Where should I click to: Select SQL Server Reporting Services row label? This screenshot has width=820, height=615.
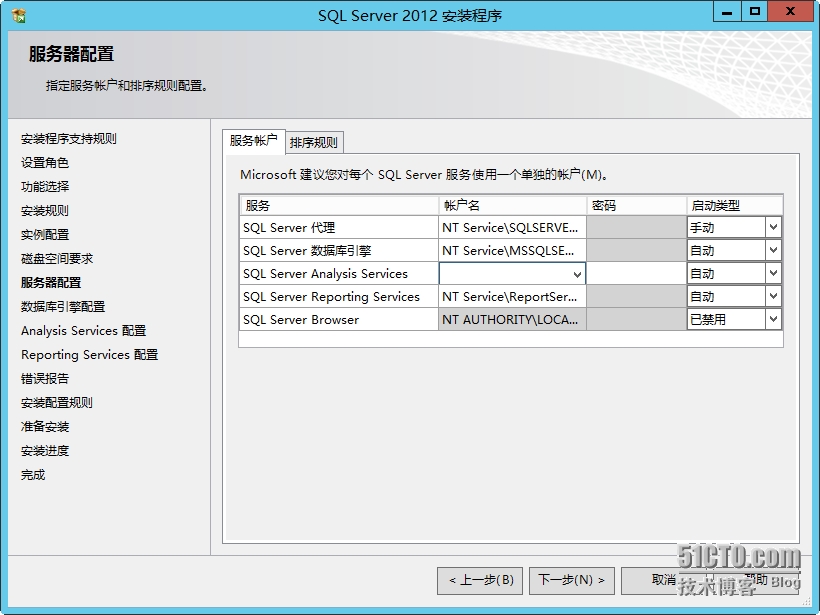click(x=331, y=297)
